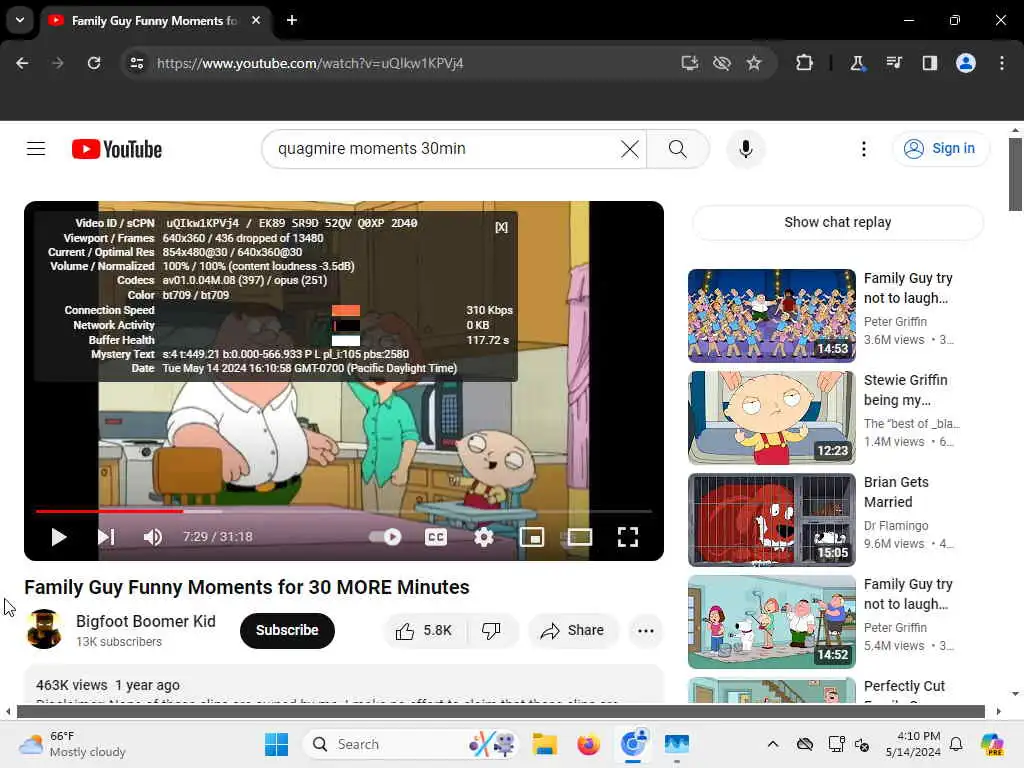The image size is (1024, 768).
Task: Search with your voice microphone
Action: (746, 149)
